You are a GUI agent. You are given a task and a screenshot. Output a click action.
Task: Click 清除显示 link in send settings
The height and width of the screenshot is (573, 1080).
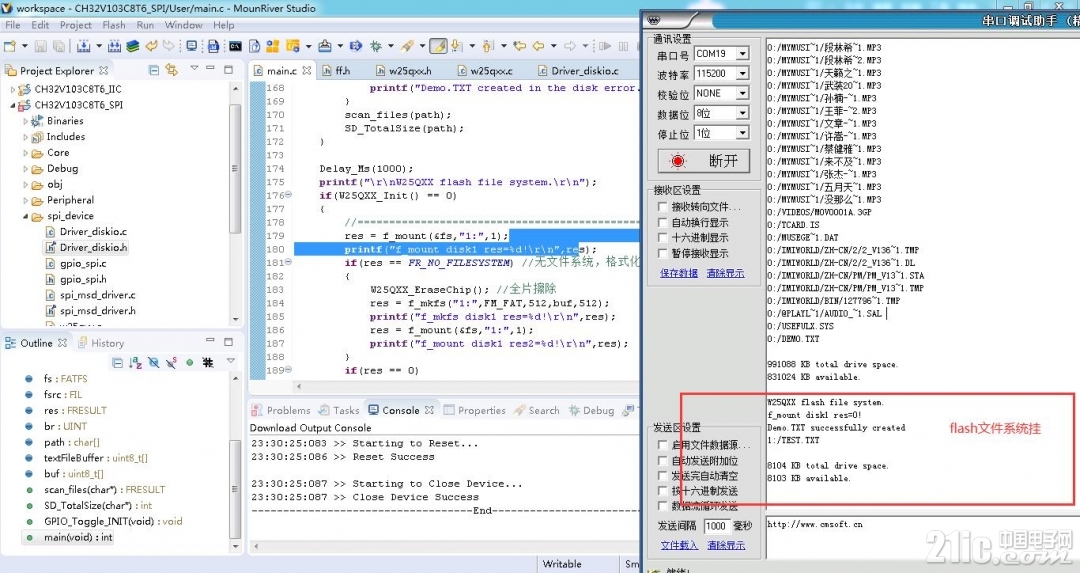726,545
